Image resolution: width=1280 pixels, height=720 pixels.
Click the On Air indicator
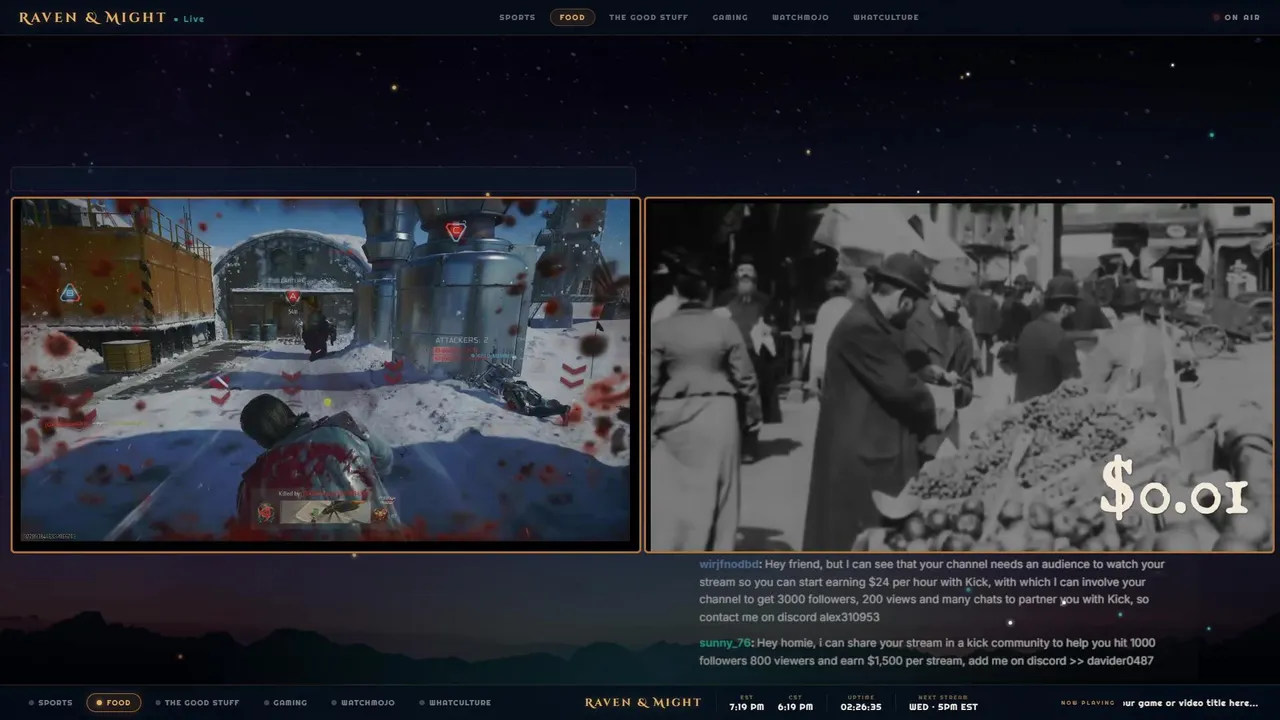tap(1237, 17)
